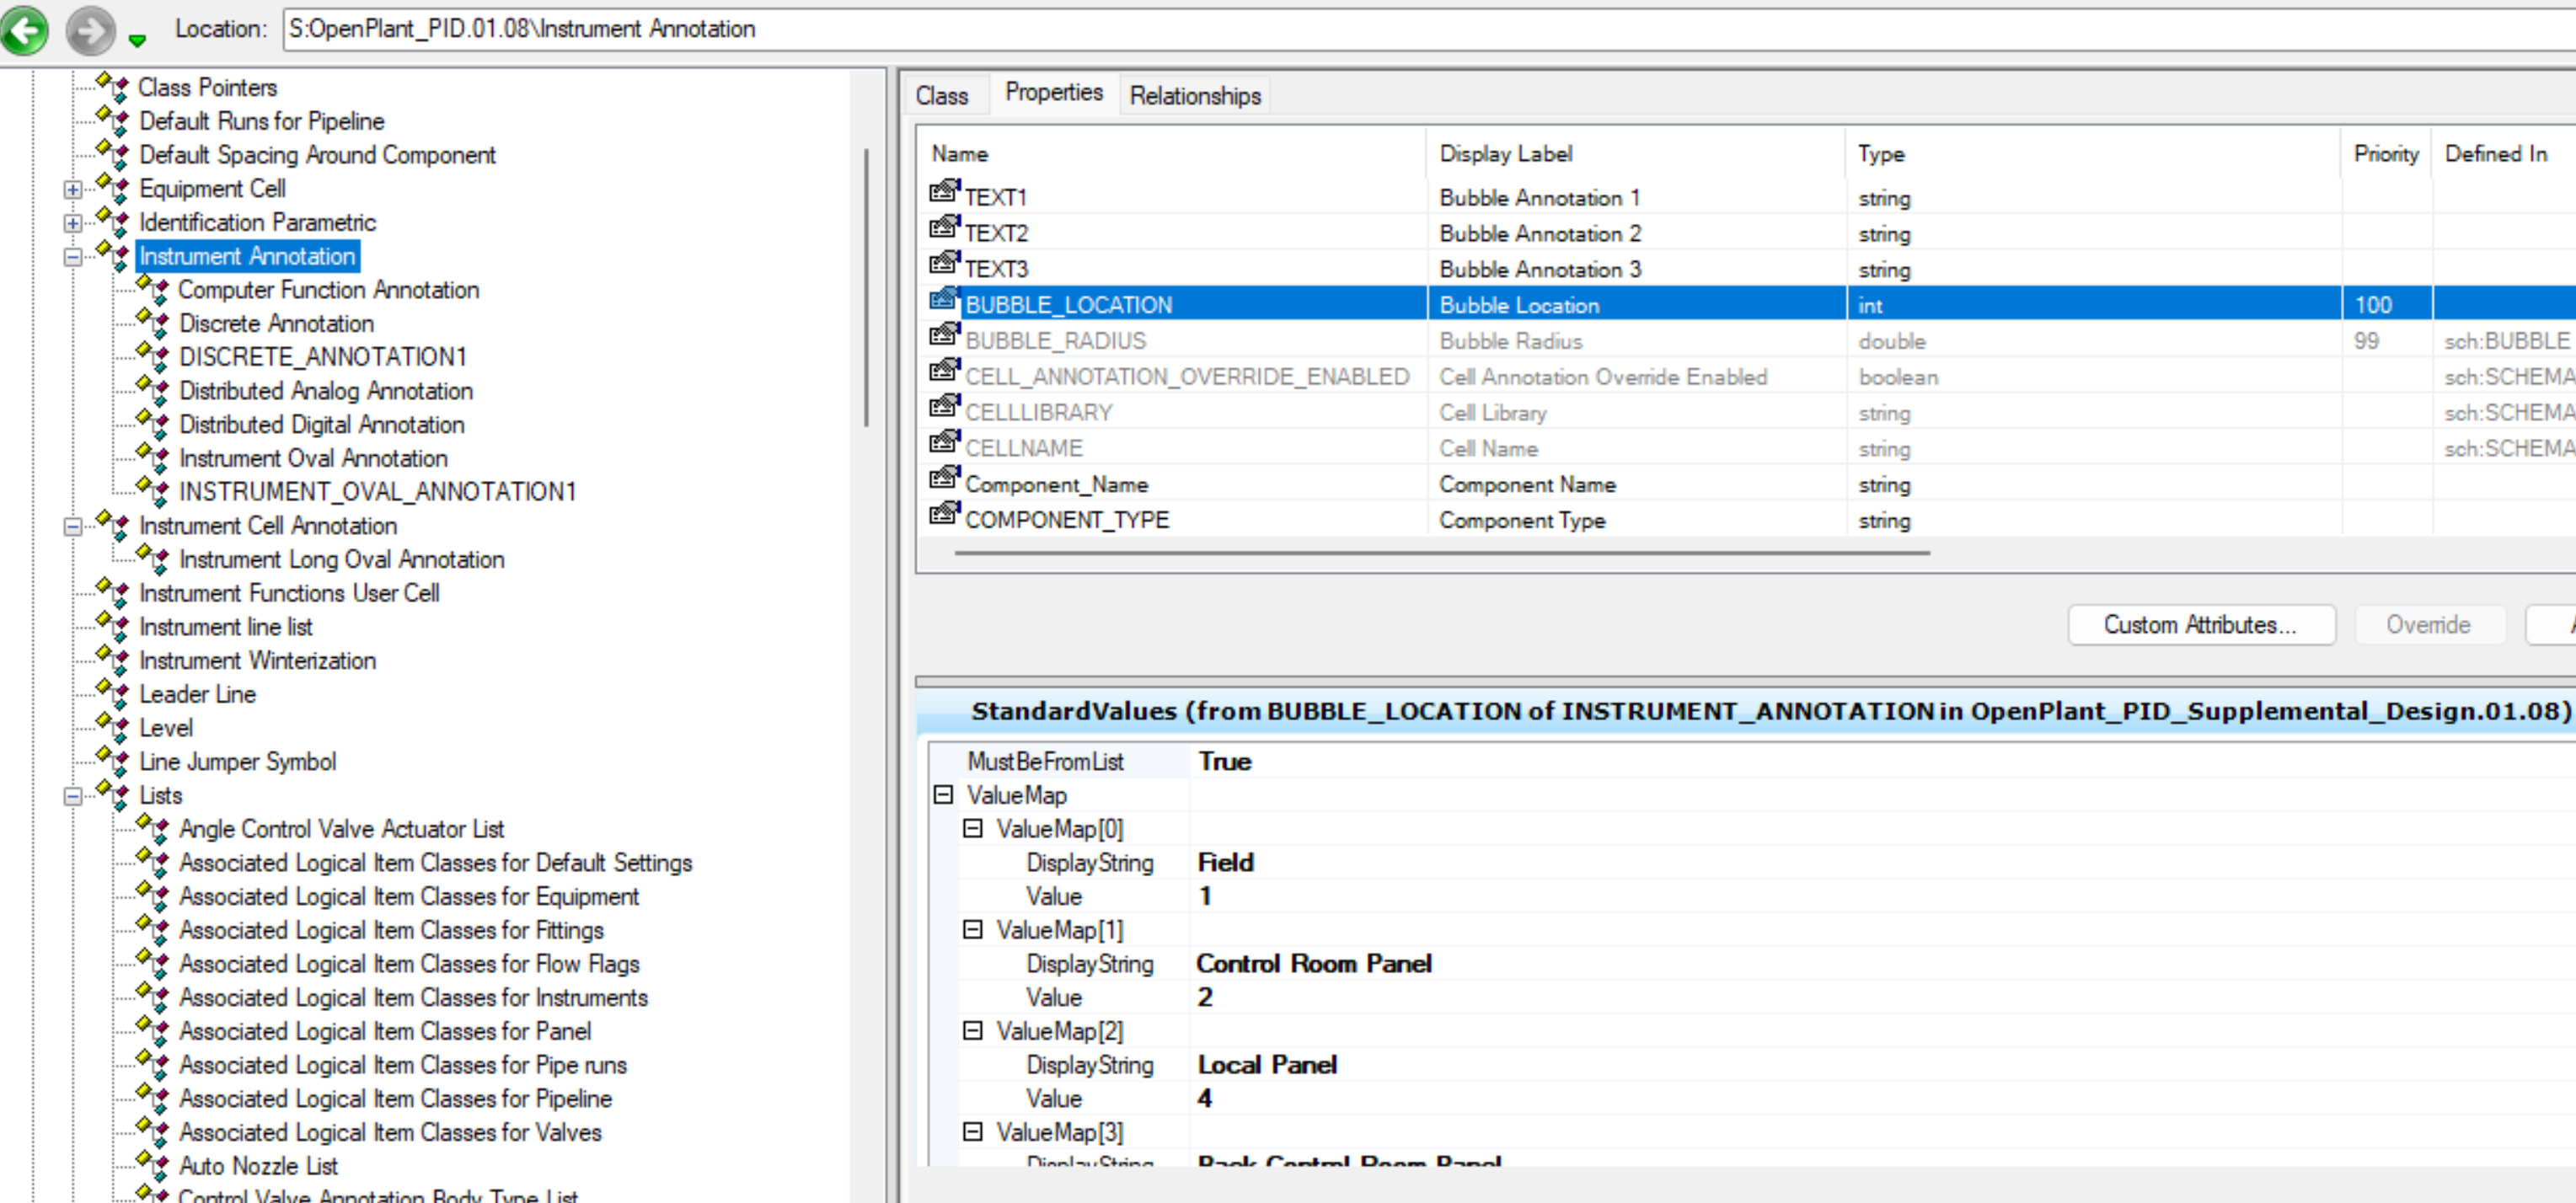Screen dimensions: 2576x1203
Task: Click the gray Forward navigation arrow
Action: pos(90,30)
